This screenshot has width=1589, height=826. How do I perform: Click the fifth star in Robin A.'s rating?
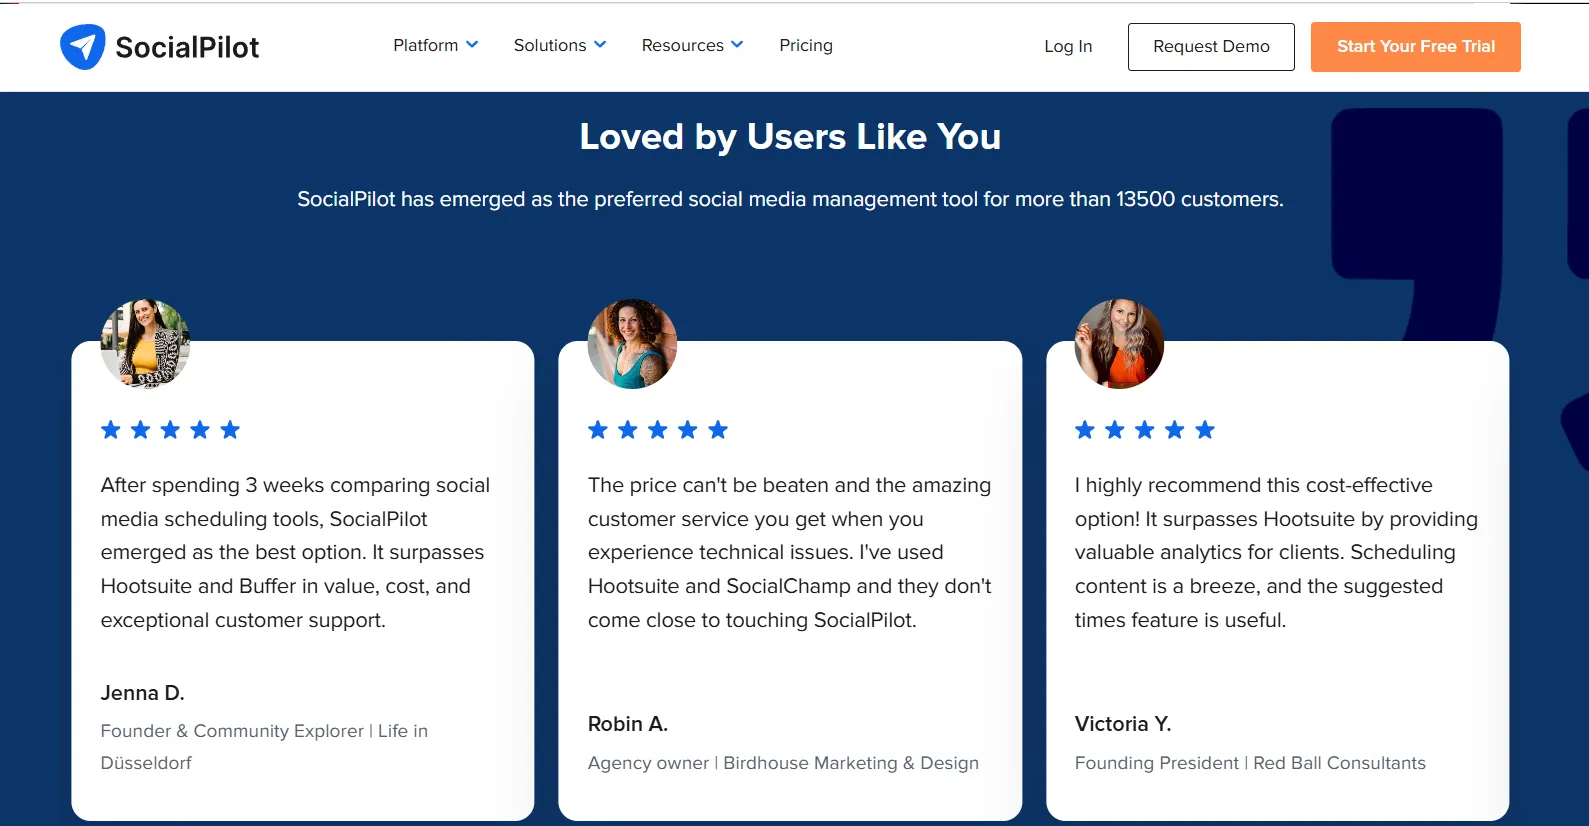coord(718,430)
